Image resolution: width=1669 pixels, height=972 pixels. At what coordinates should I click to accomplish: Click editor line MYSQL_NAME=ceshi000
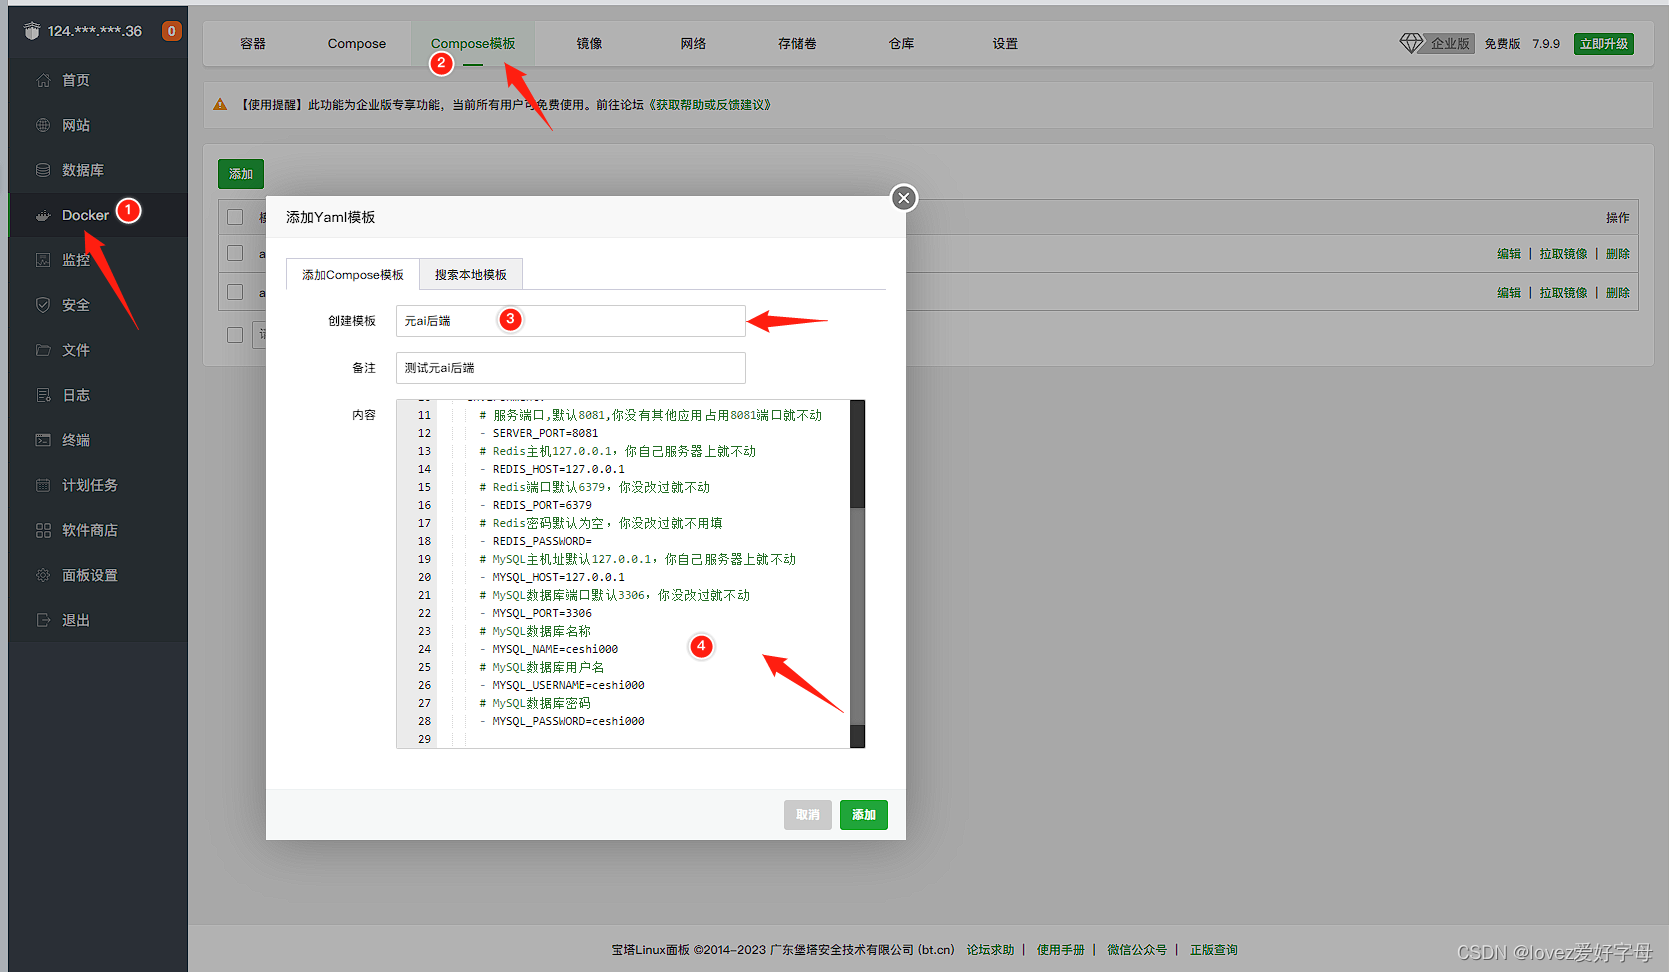point(555,649)
